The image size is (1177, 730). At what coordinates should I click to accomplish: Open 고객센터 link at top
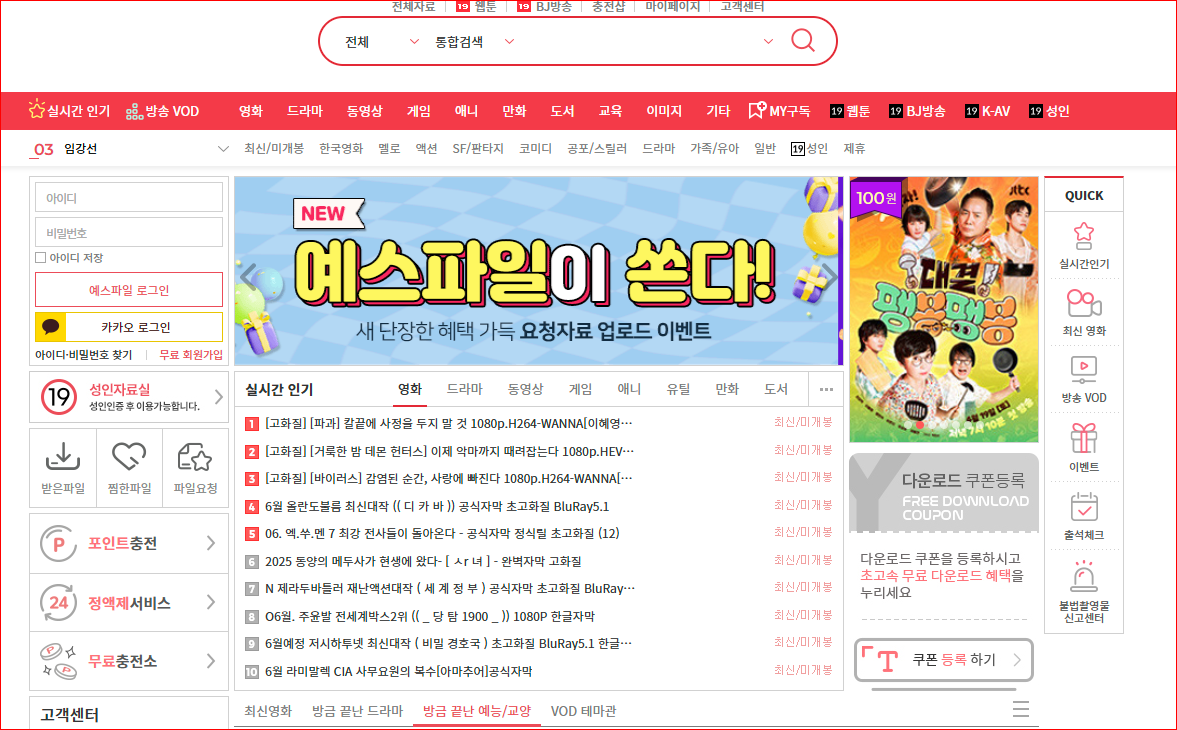742,7
